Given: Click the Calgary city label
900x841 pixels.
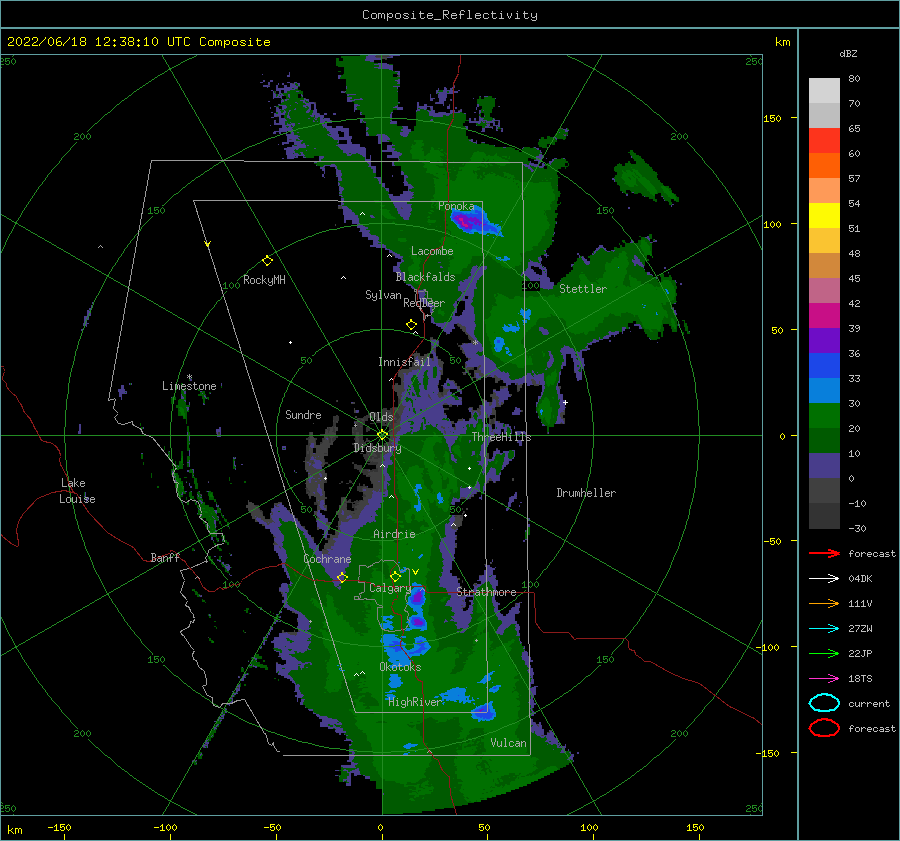Looking at the screenshot, I should [390, 588].
